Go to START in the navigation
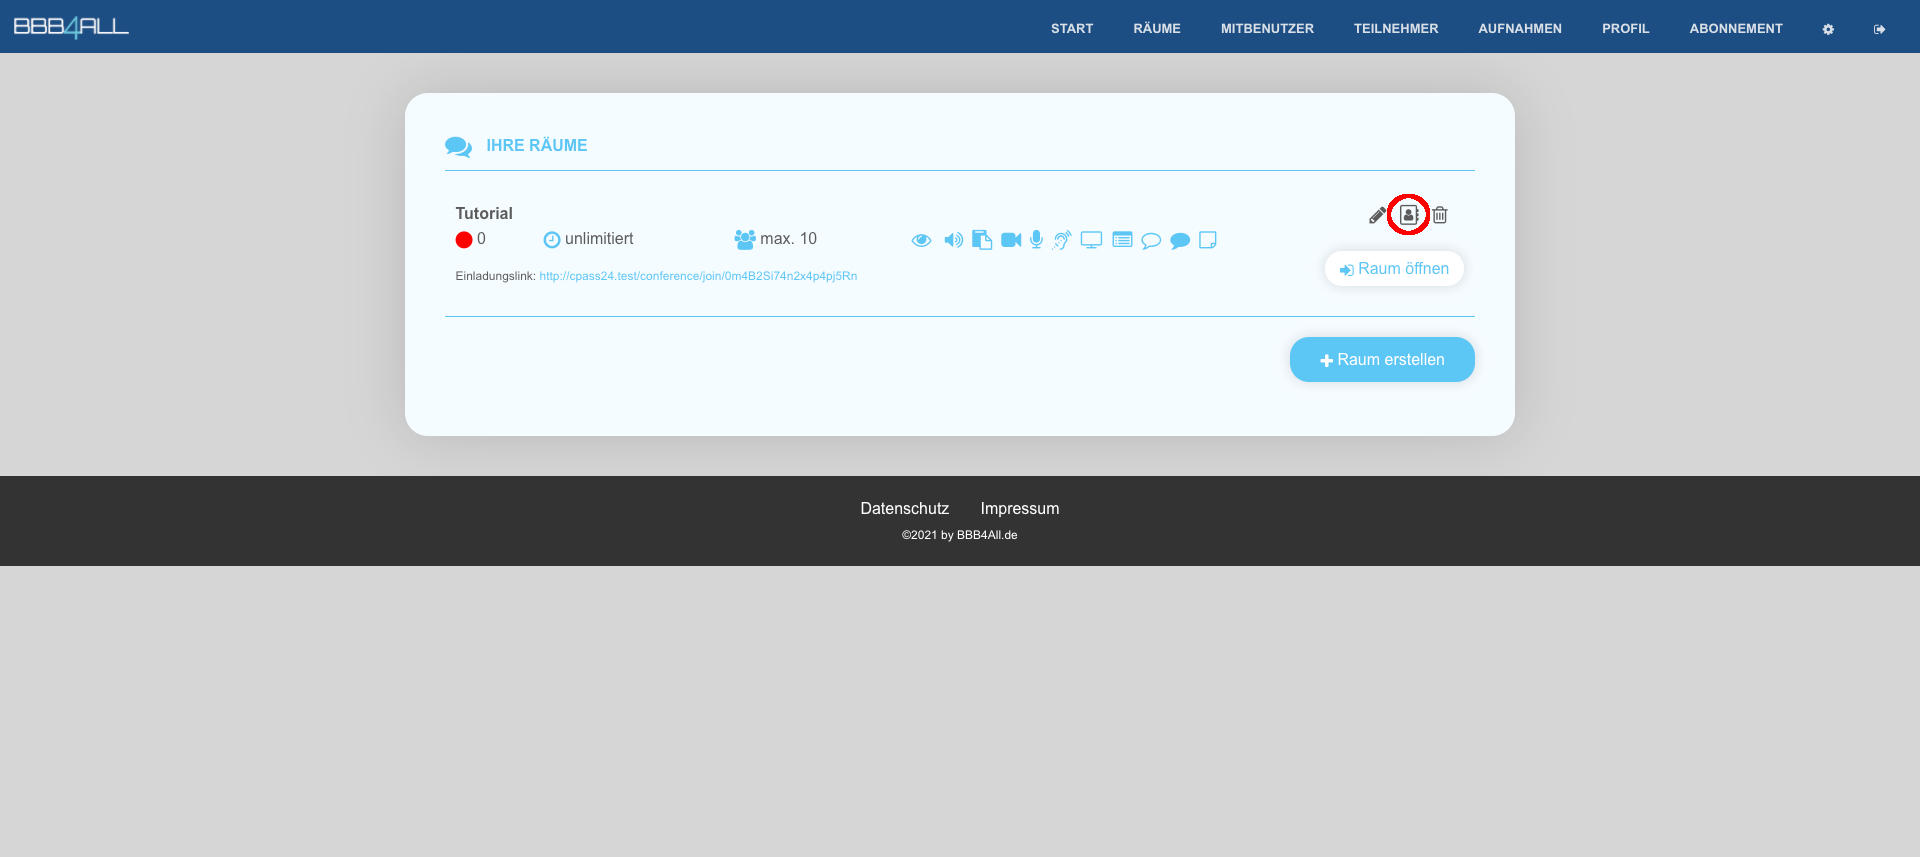This screenshot has width=1920, height=857. [1072, 28]
